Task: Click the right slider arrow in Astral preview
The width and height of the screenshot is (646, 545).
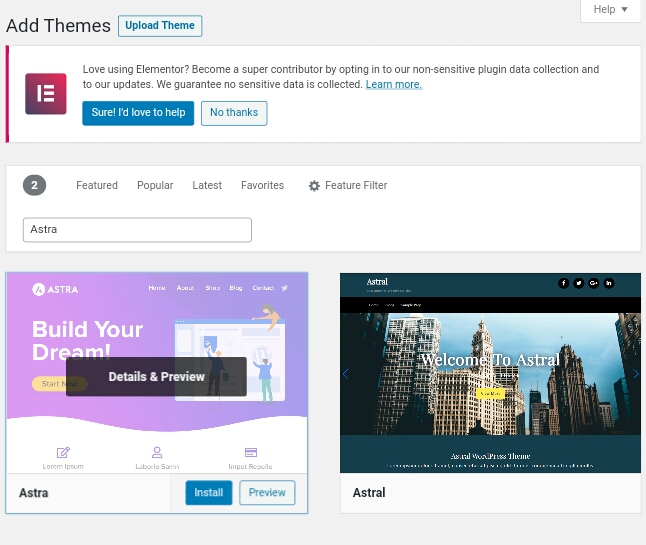Action: point(636,374)
